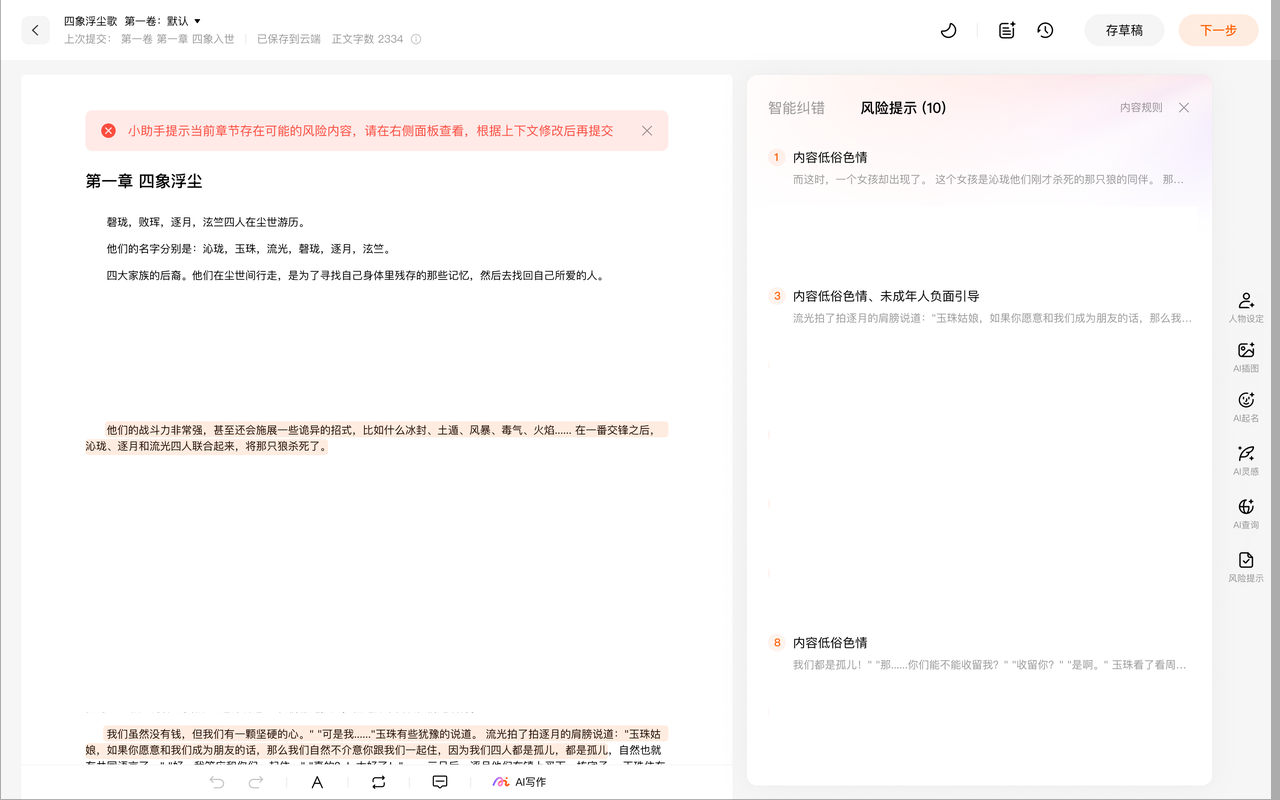Screen dimensions: 1280x800
Task: Click the note-with-plus icon in the header
Action: (1007, 30)
